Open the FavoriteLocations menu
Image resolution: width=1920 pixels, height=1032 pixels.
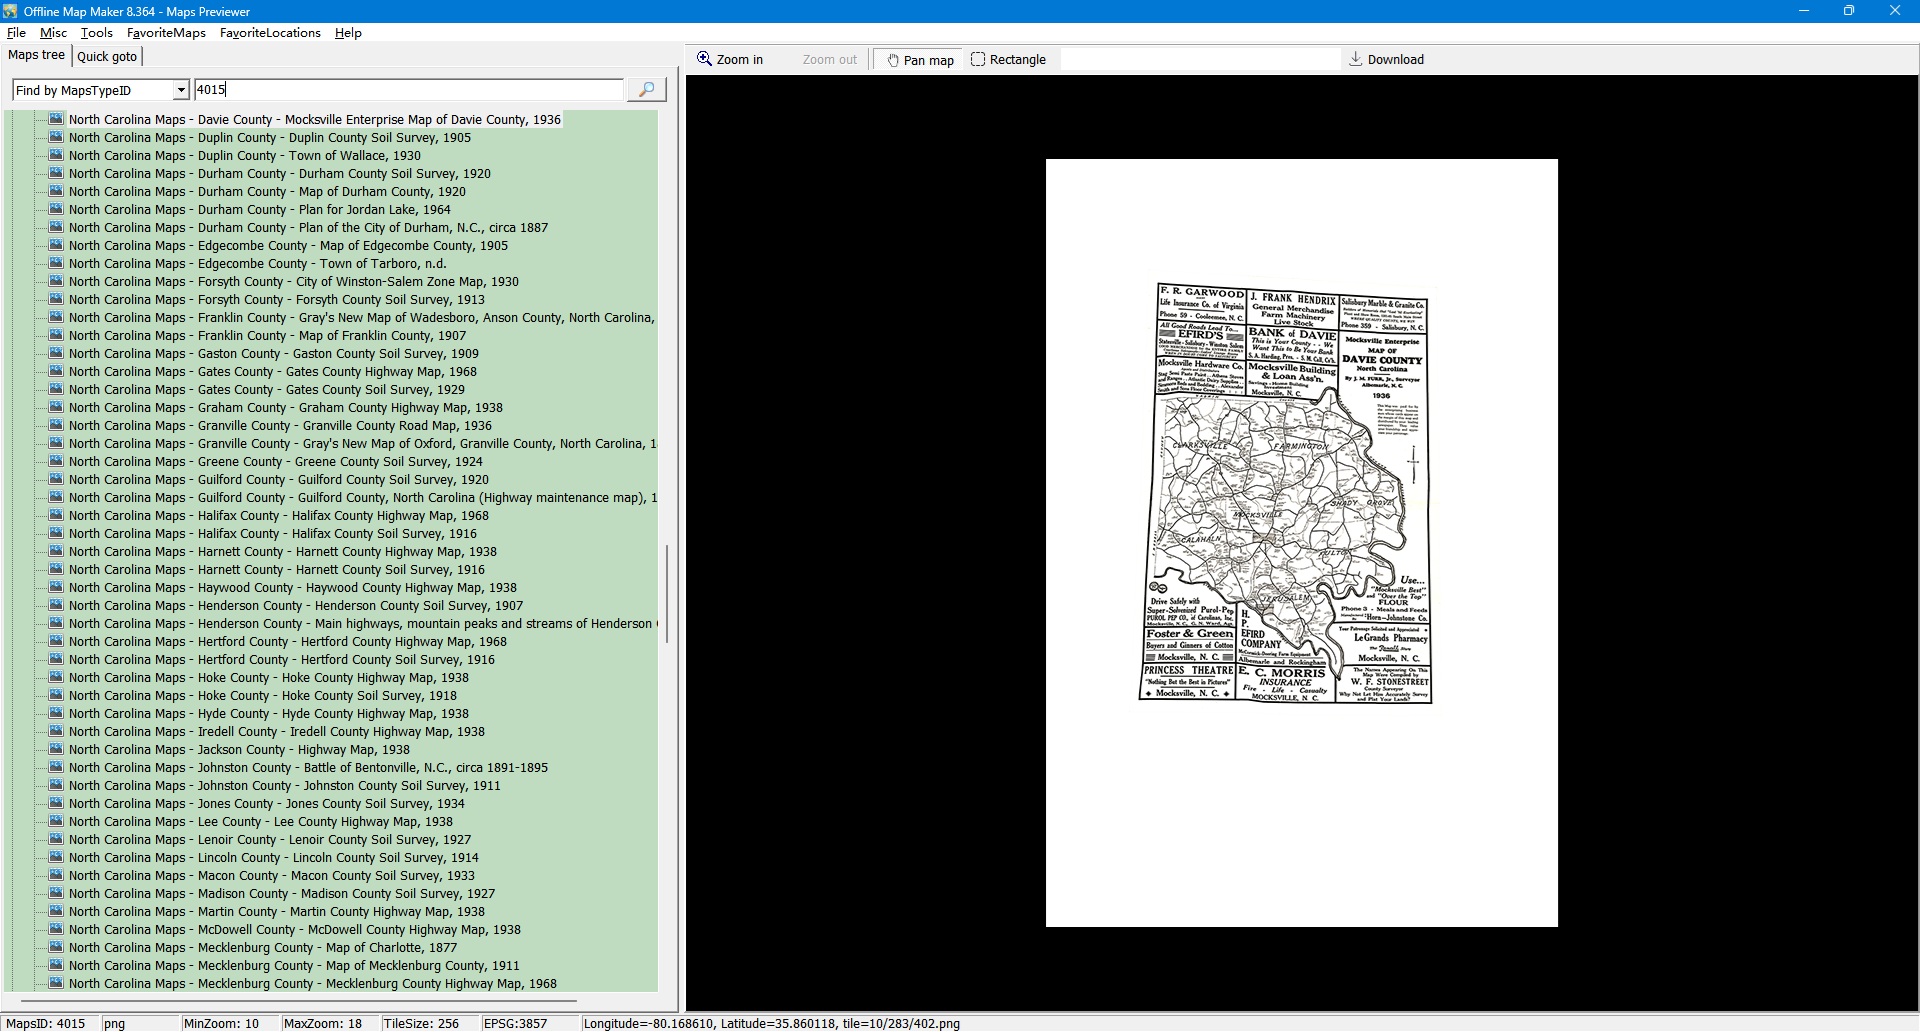coord(270,33)
